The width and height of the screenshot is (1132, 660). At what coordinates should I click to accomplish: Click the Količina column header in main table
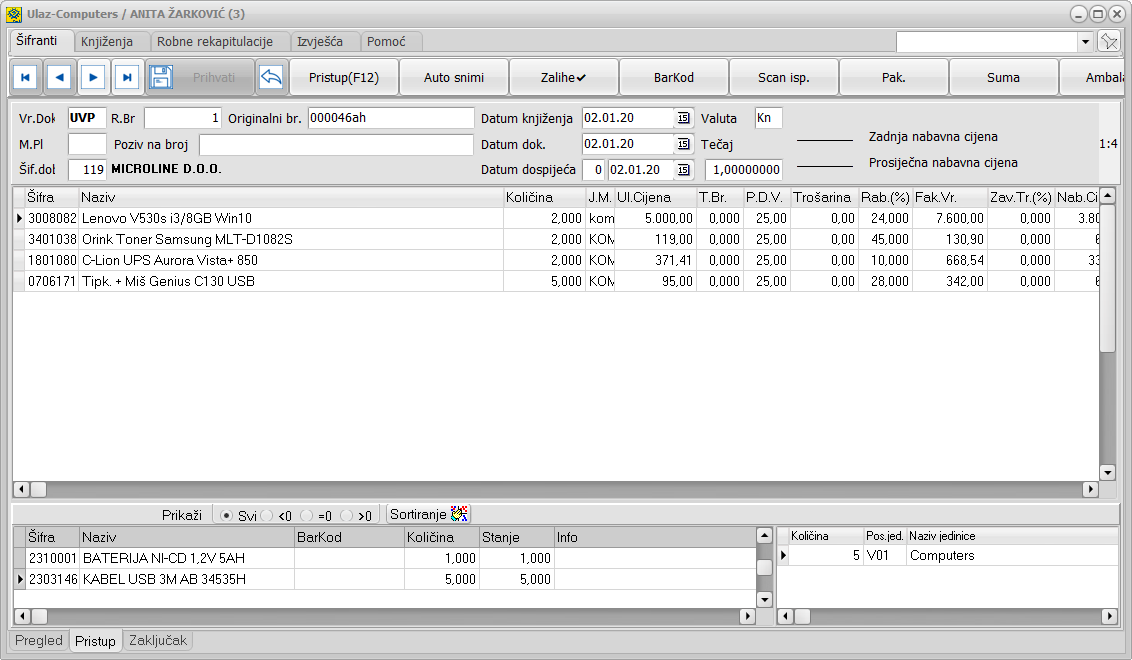[544, 197]
